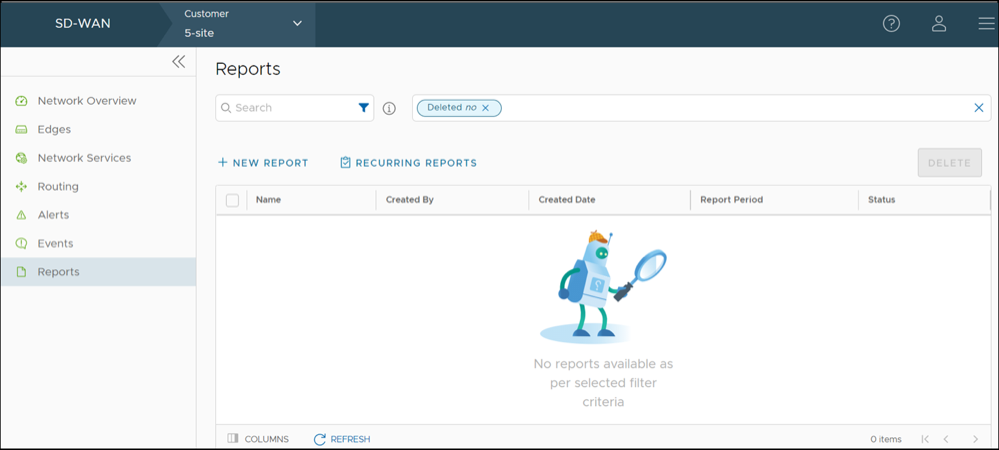The image size is (999, 450).
Task: Refresh the reports list
Action: 342,439
